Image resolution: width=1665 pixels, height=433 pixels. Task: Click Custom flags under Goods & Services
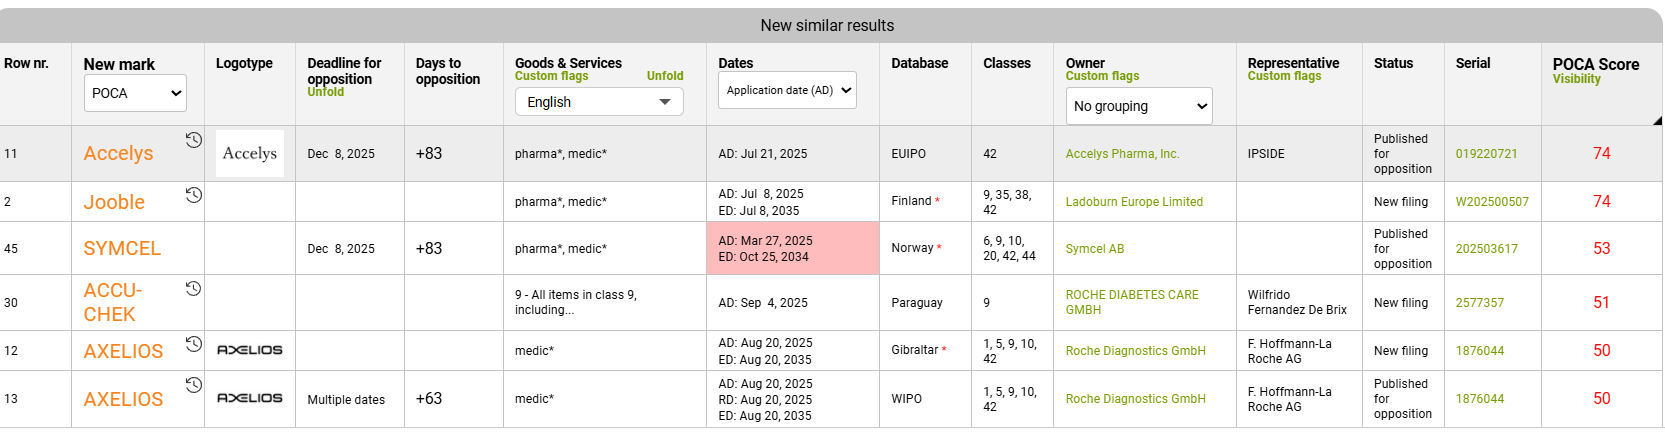click(x=551, y=76)
